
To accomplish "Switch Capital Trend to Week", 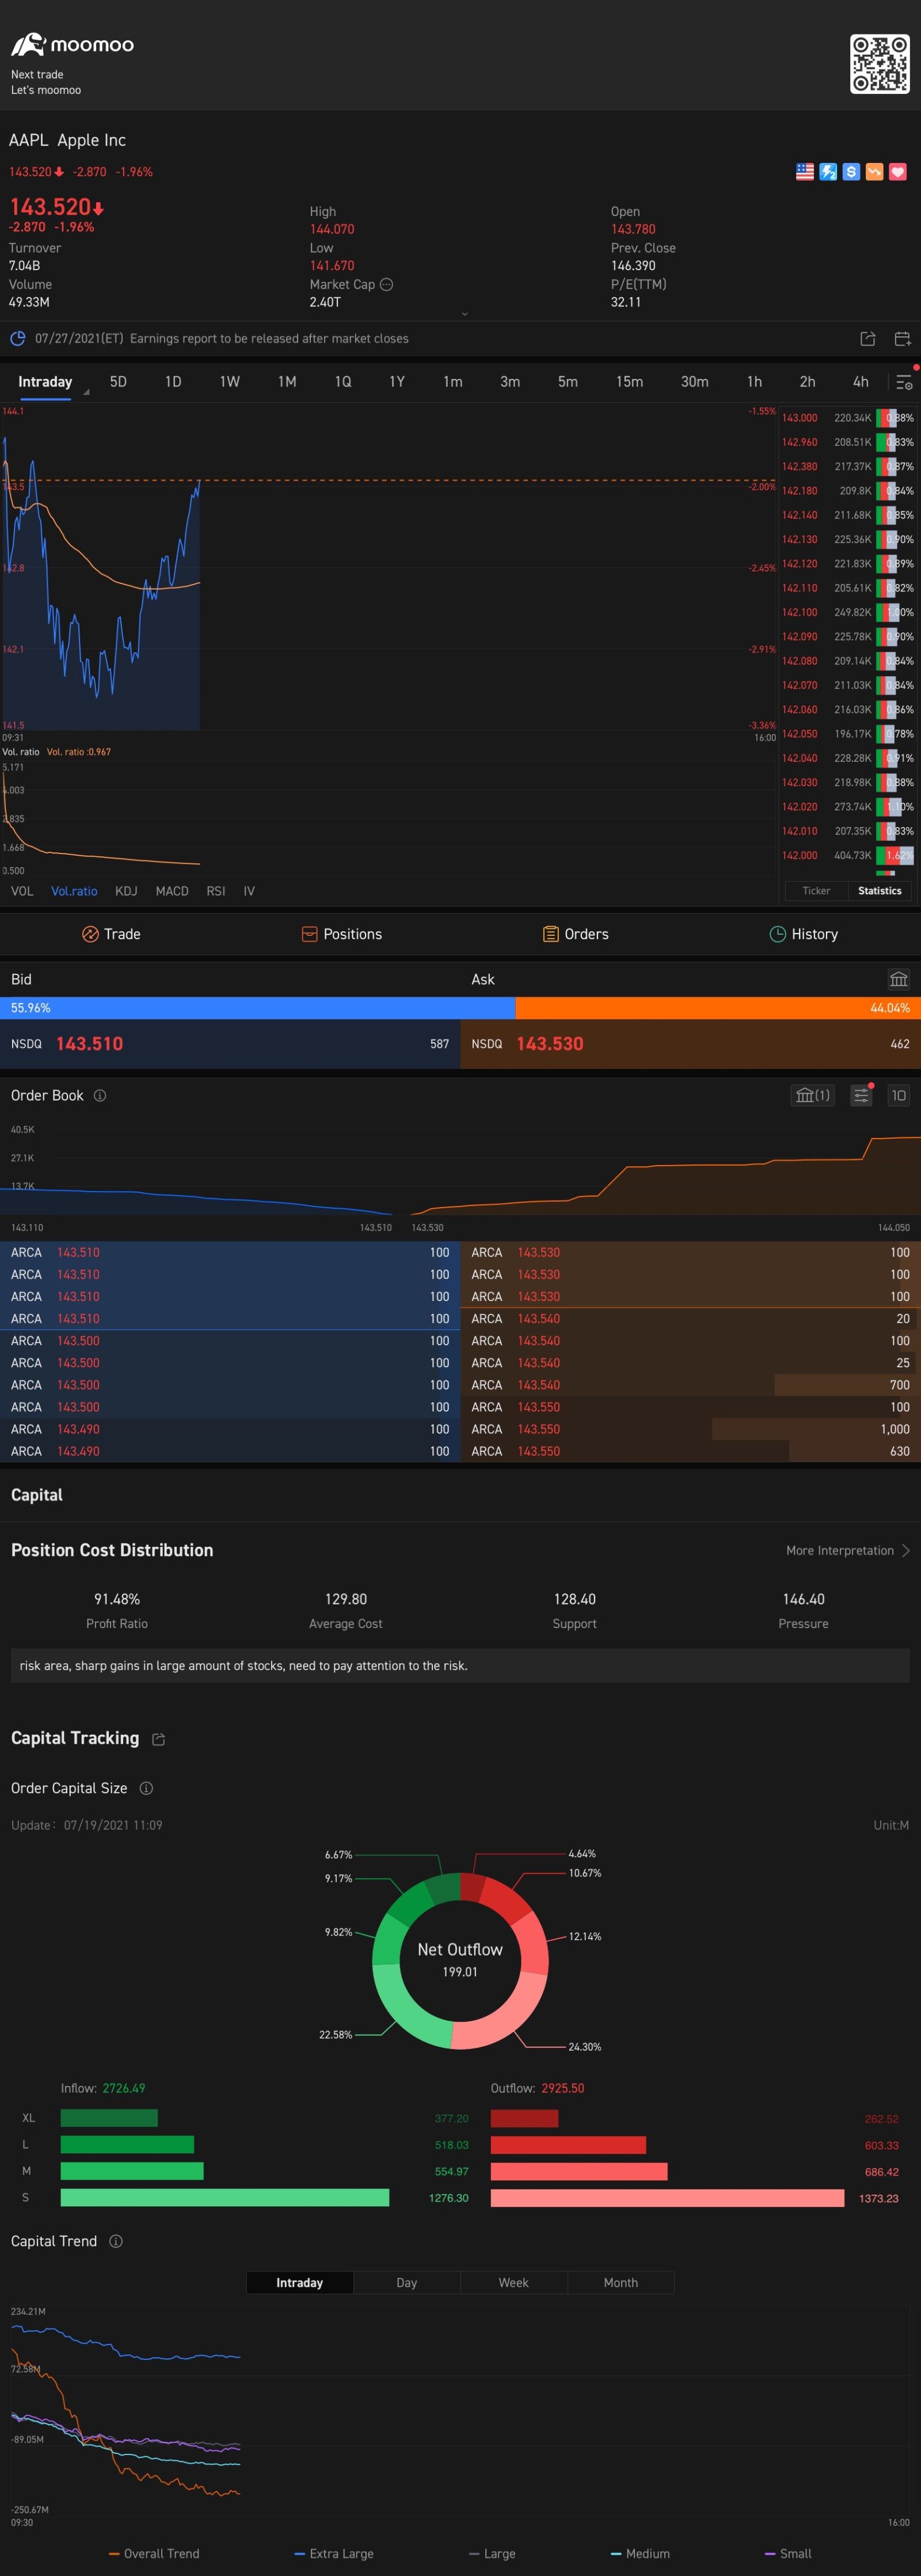I will pyautogui.click(x=514, y=2283).
